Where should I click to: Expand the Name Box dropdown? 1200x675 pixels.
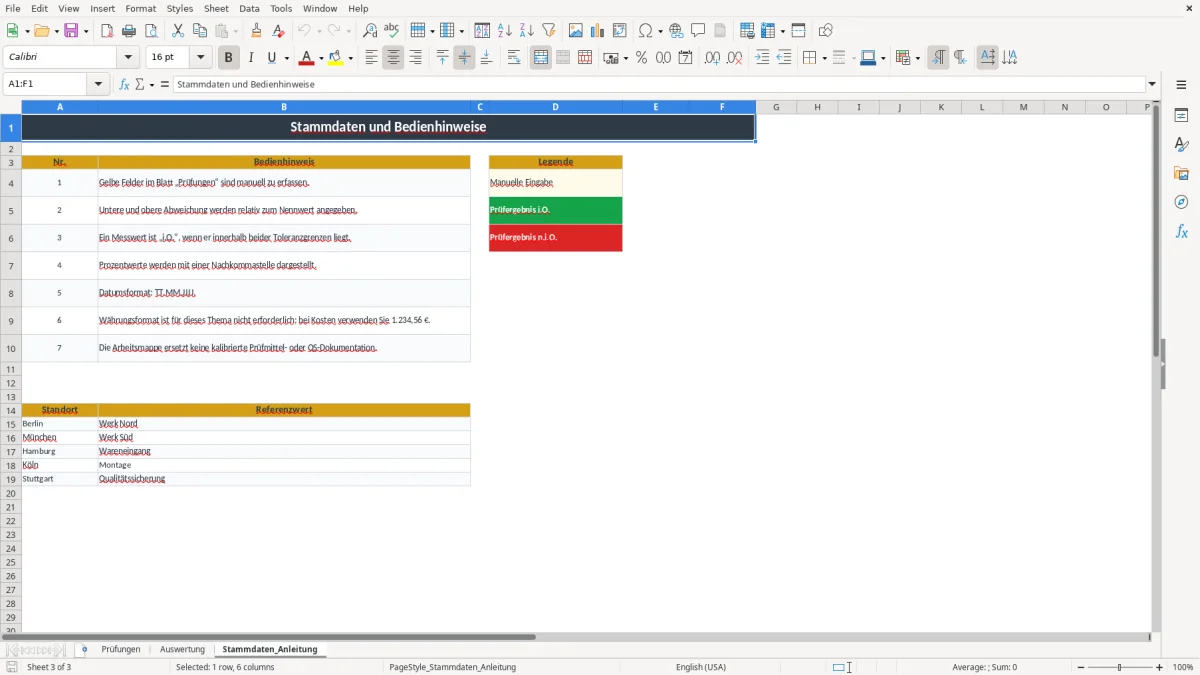99,84
